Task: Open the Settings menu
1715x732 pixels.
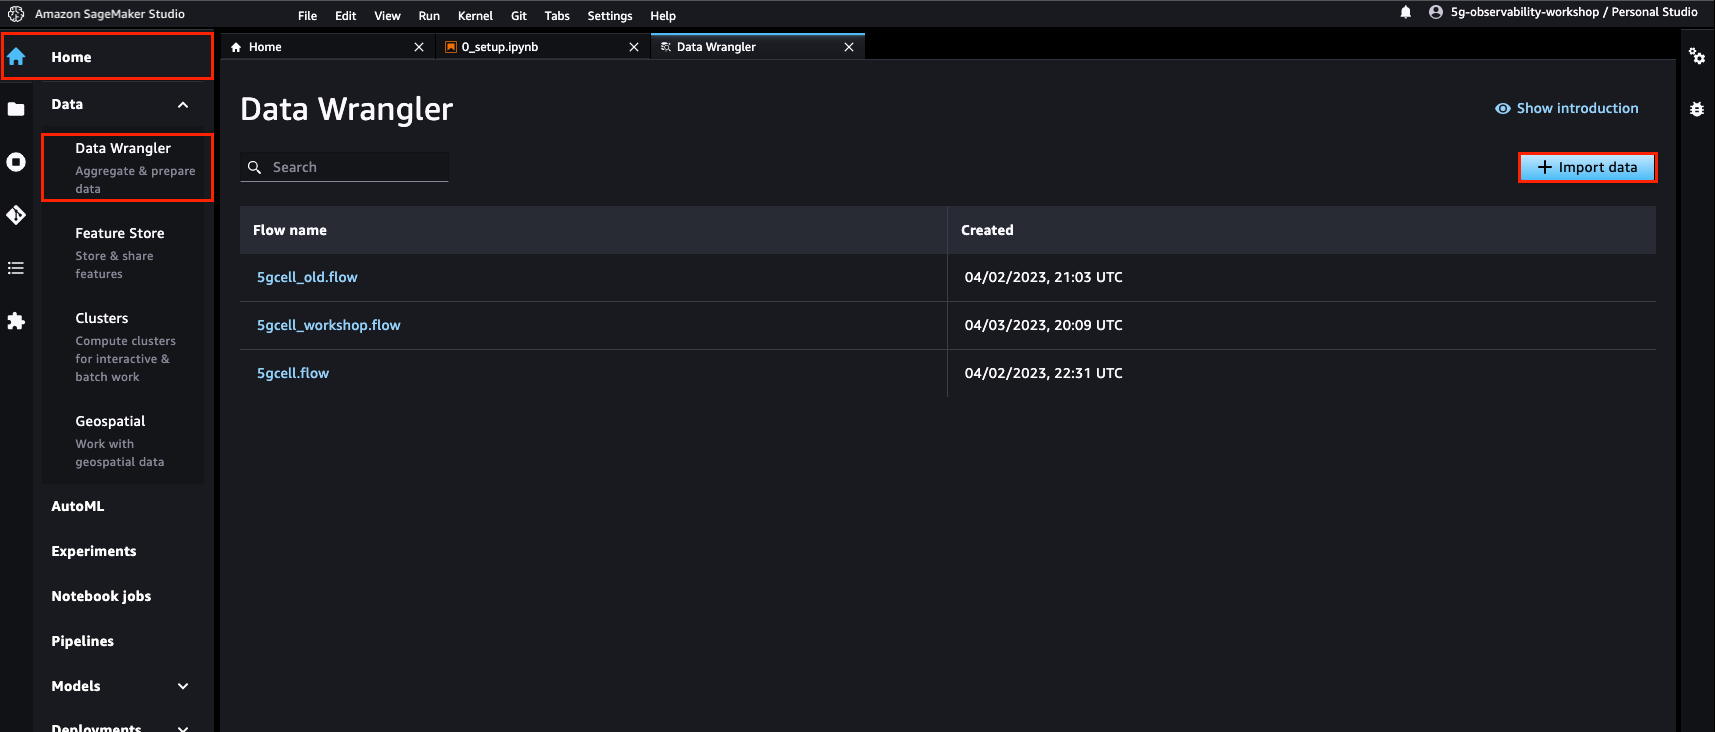Action: pos(610,16)
